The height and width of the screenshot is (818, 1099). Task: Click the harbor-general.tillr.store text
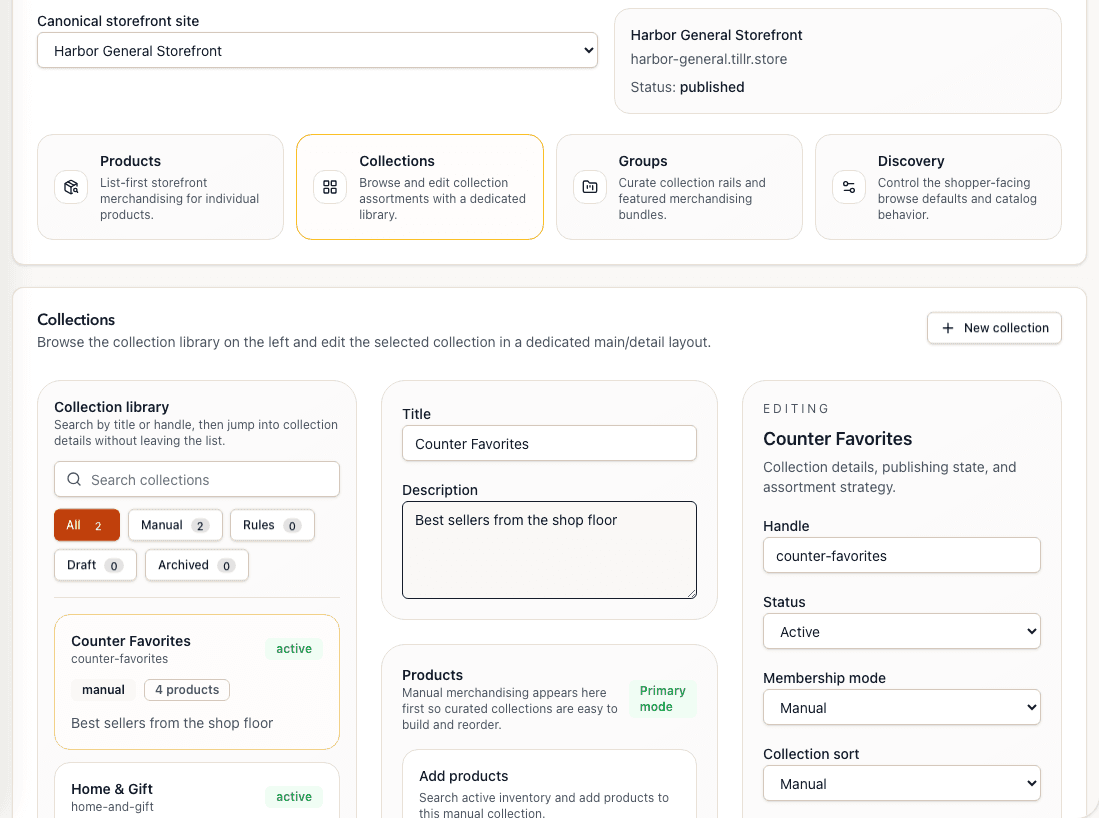709,59
